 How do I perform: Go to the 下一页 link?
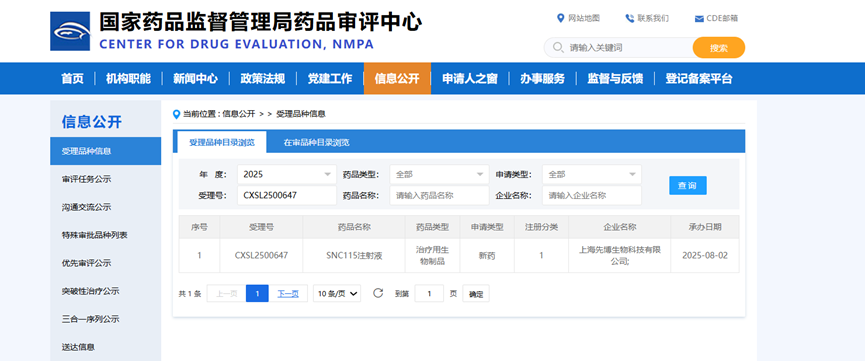288,294
